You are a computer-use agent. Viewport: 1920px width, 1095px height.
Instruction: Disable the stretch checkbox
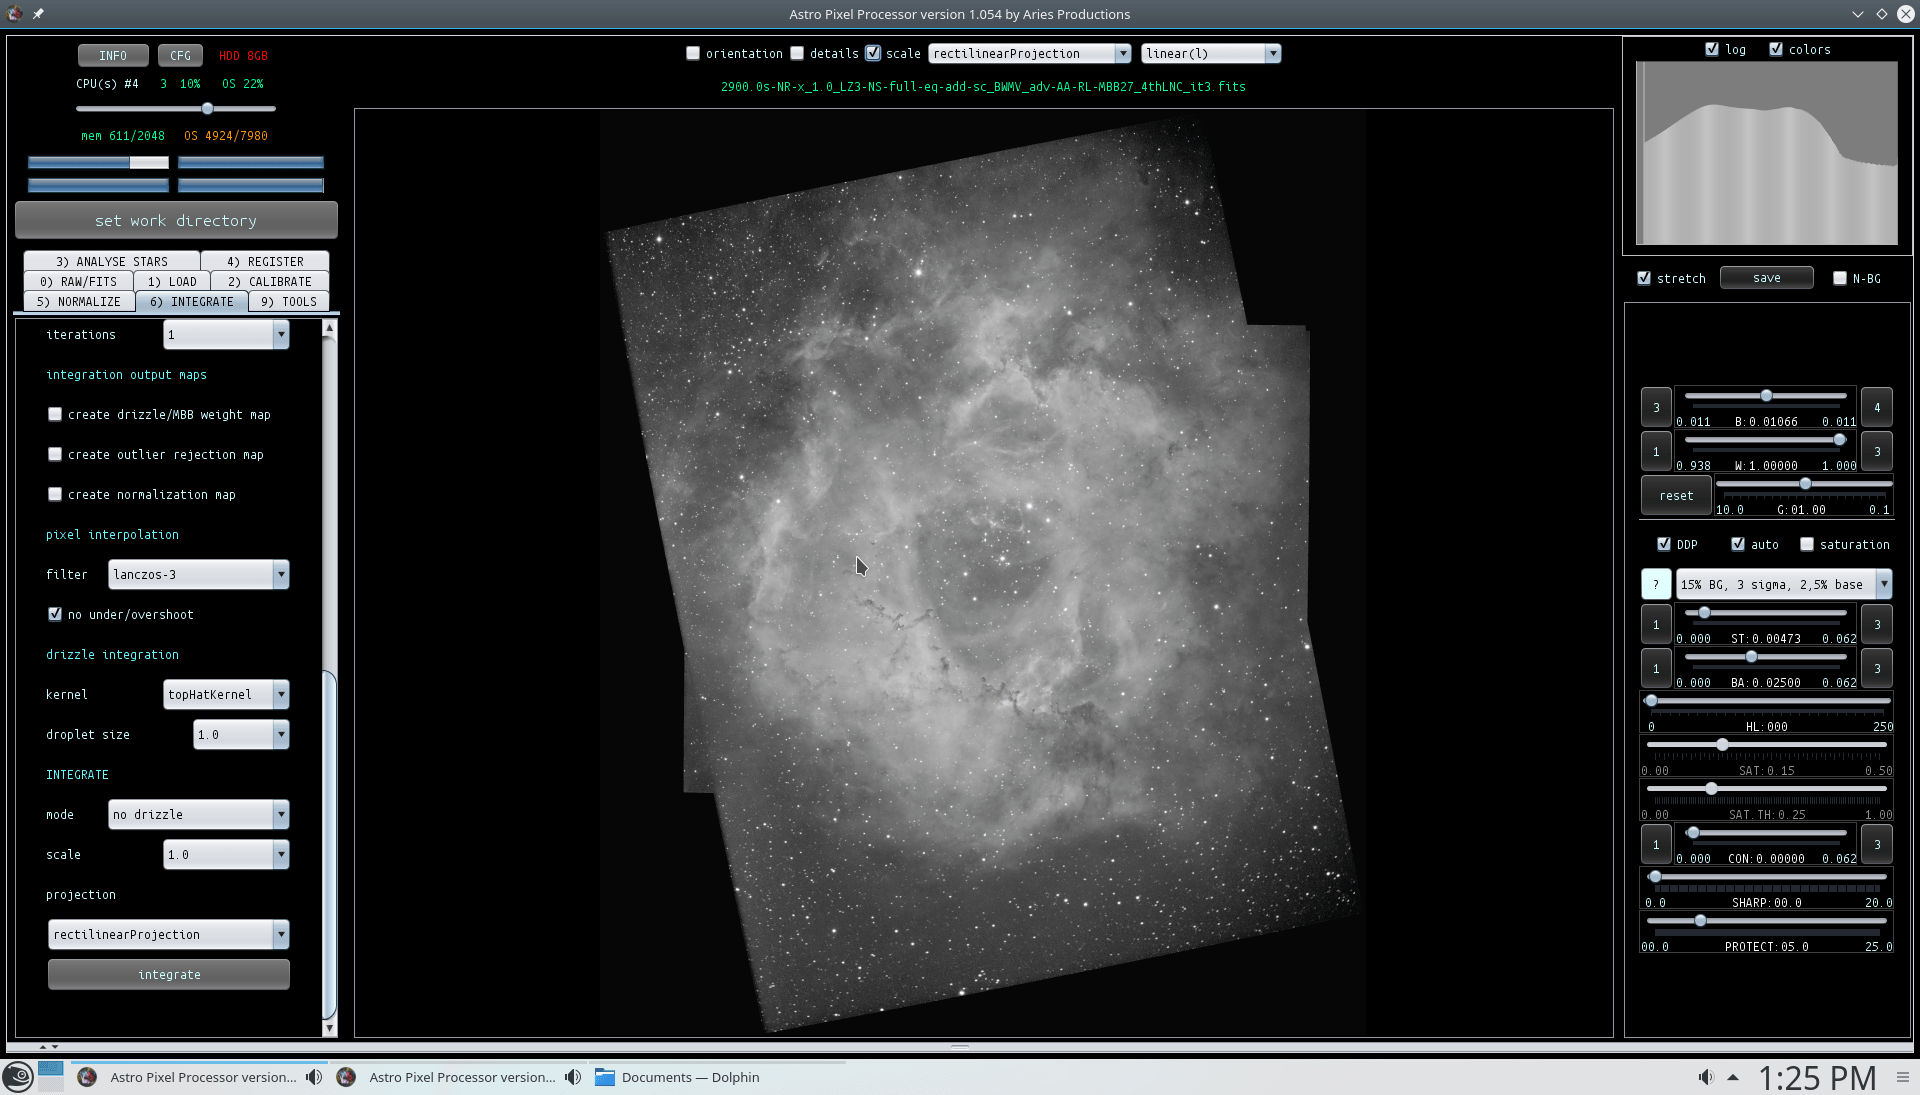coord(1644,278)
